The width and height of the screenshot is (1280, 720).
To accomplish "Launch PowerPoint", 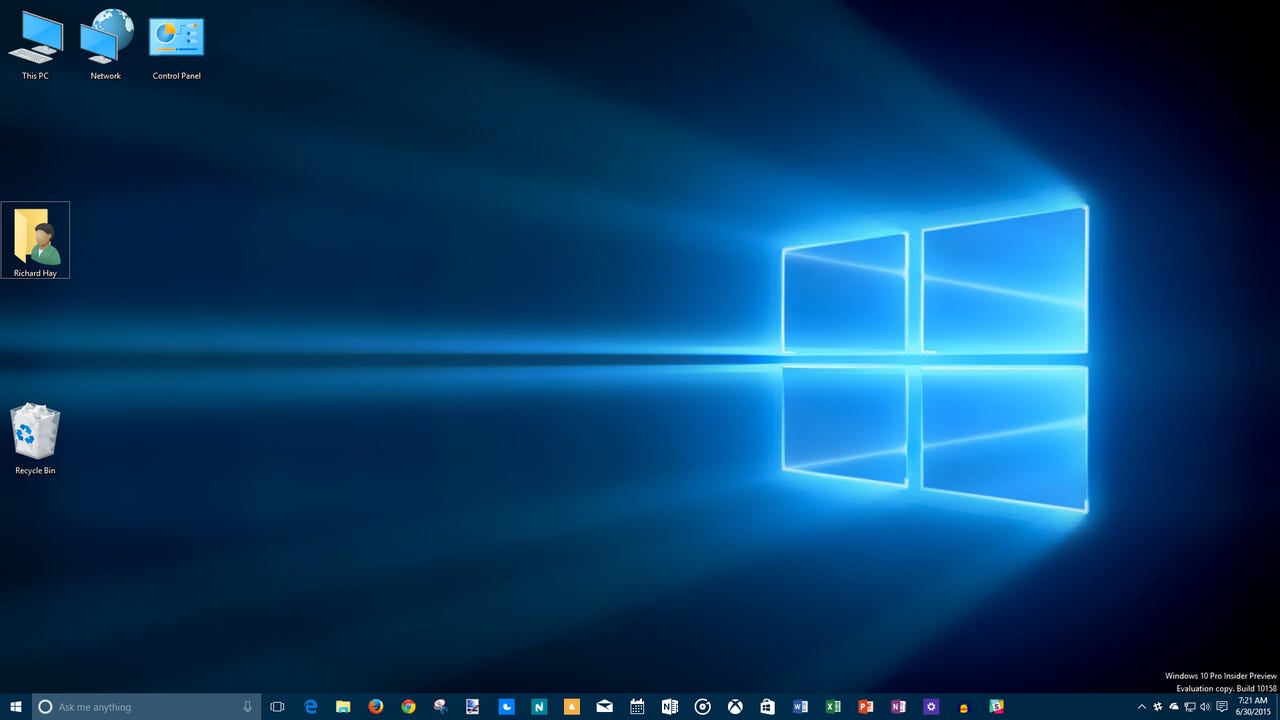I will pyautogui.click(x=865, y=707).
